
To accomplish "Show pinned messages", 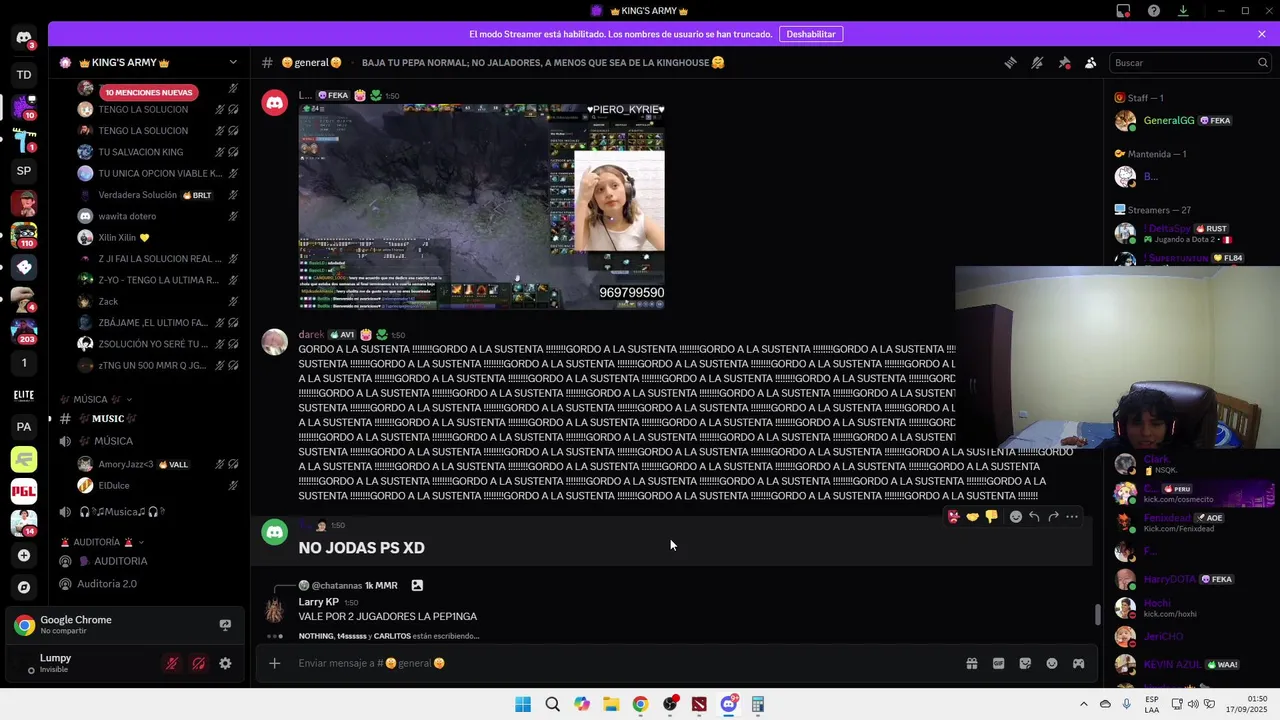I will pyautogui.click(x=1064, y=62).
